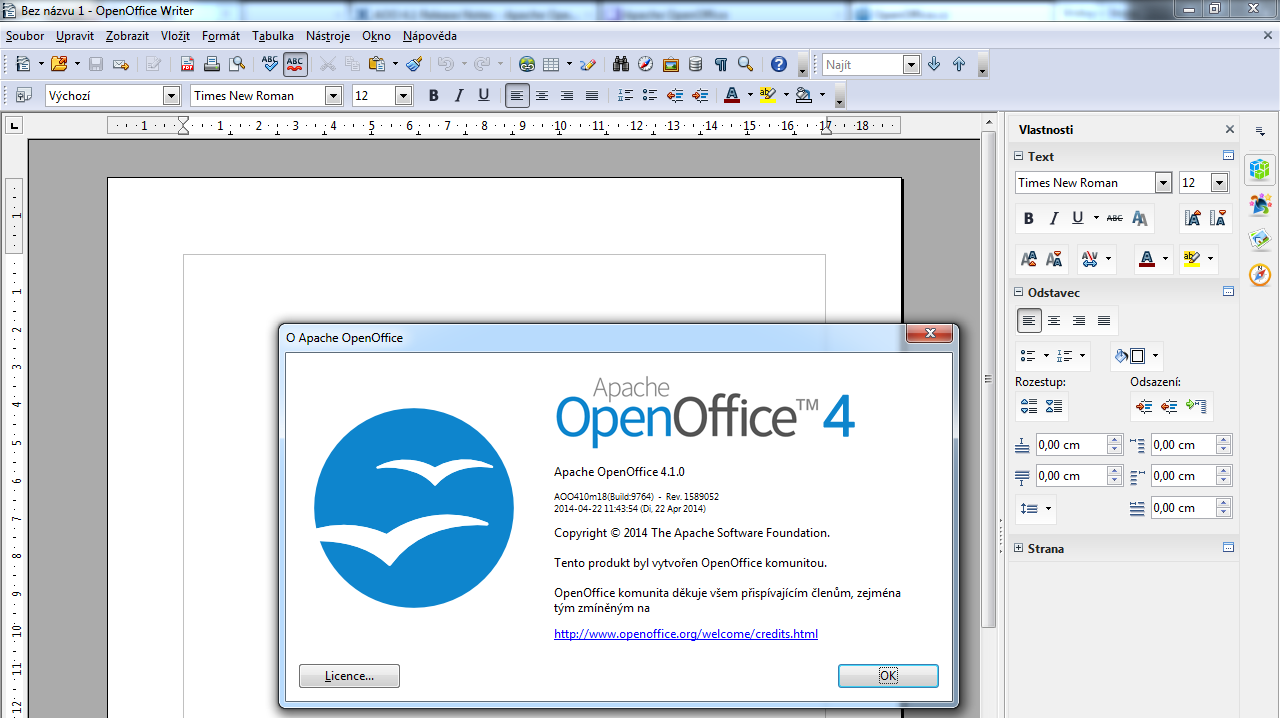The height and width of the screenshot is (718, 1280).
Task: Click OK in the About dialog
Action: [x=888, y=676]
